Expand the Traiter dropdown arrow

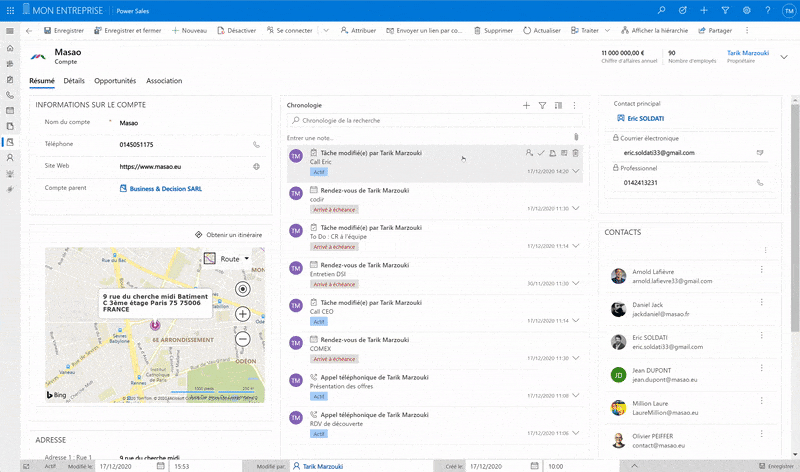tap(607, 31)
